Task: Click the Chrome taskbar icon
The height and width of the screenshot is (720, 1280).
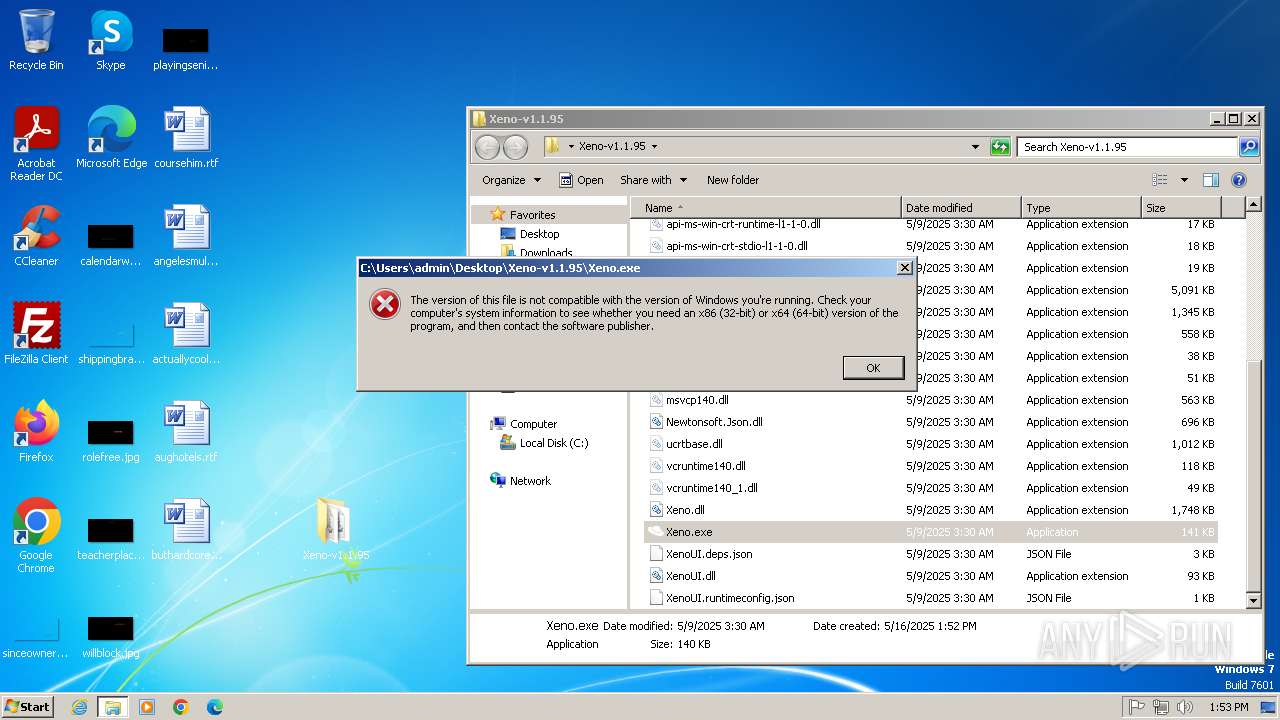Action: tap(181, 707)
